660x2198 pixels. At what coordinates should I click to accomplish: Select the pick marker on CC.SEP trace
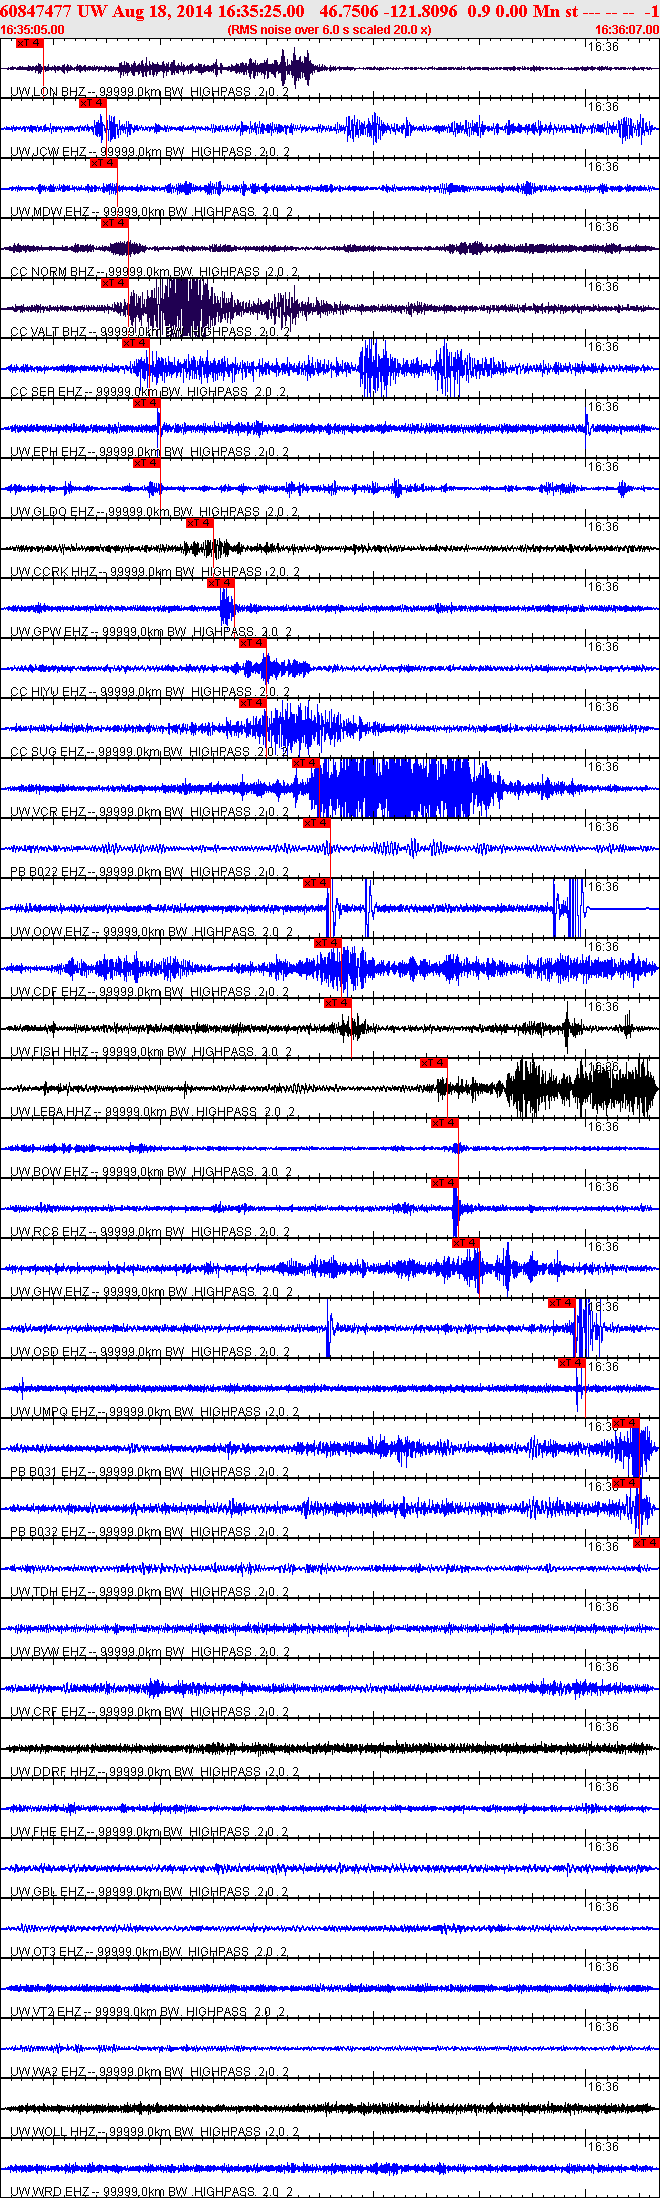coord(136,343)
